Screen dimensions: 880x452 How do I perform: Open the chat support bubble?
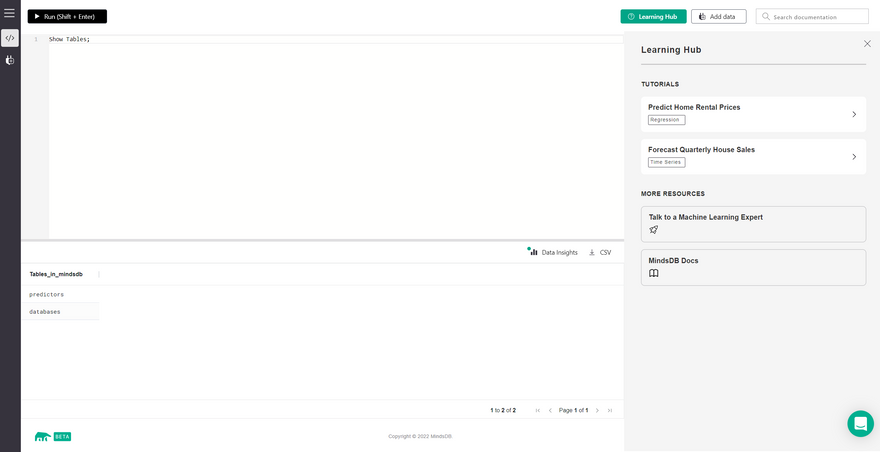pyautogui.click(x=859, y=423)
